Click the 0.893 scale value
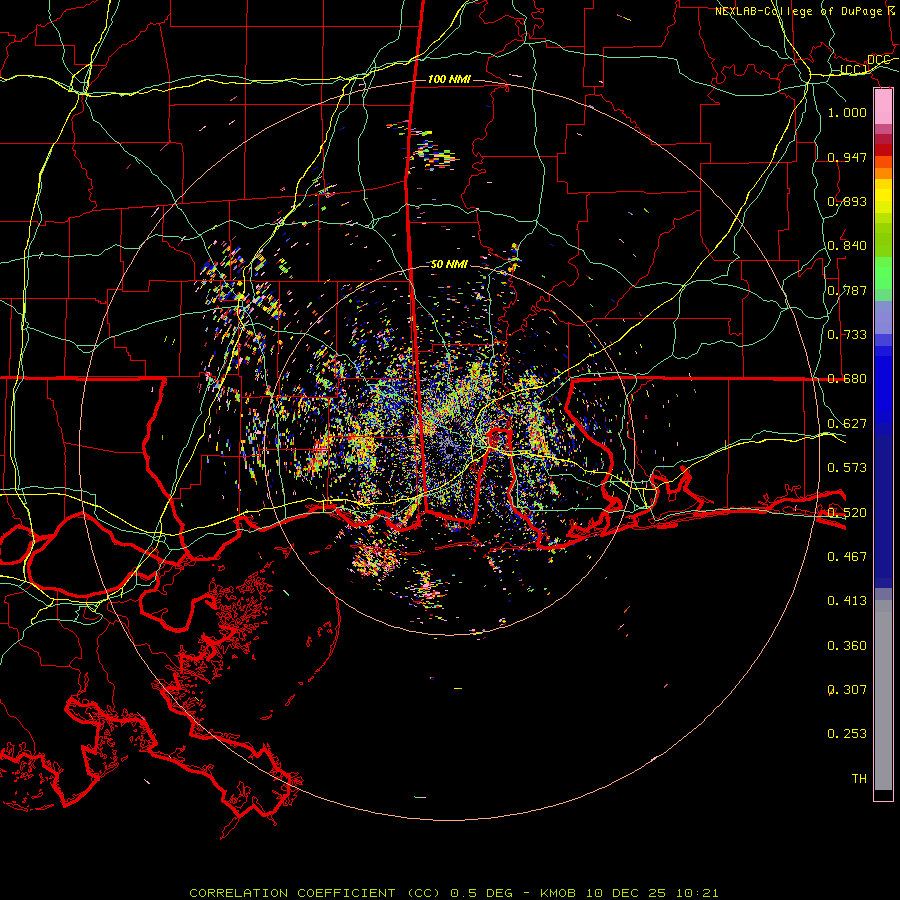Viewport: 900px width, 900px height. (847, 201)
